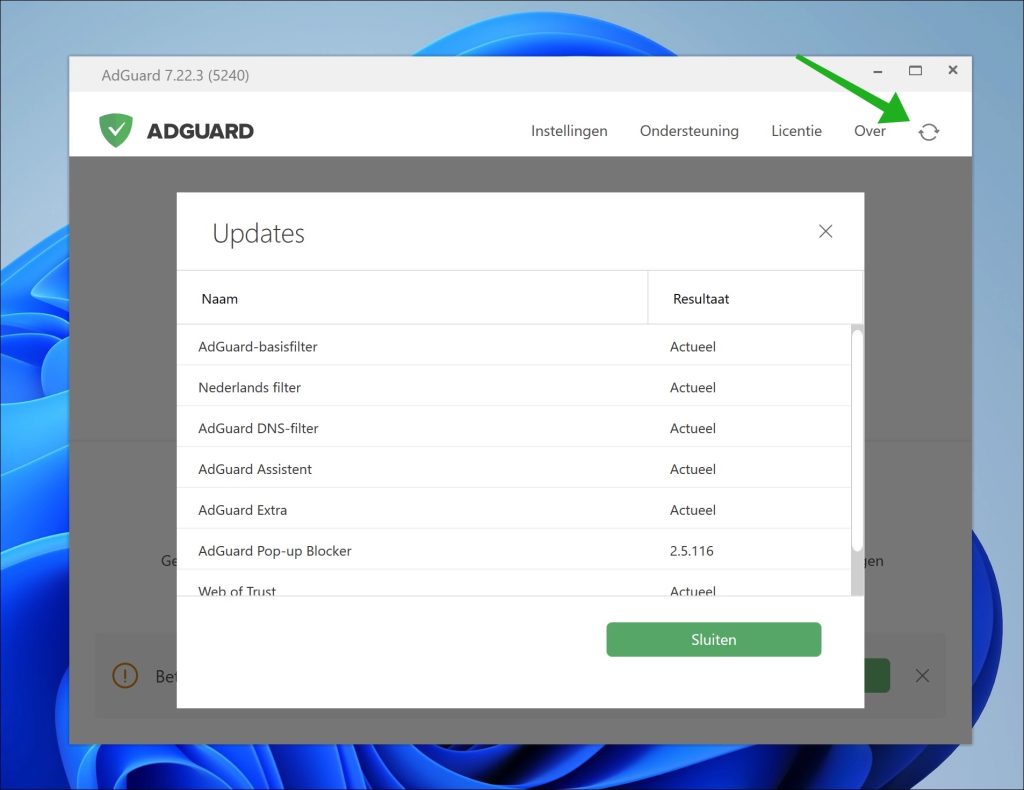Screen dimensions: 1024x790
Task: Select the AdGuard Extra row
Action: point(243,510)
